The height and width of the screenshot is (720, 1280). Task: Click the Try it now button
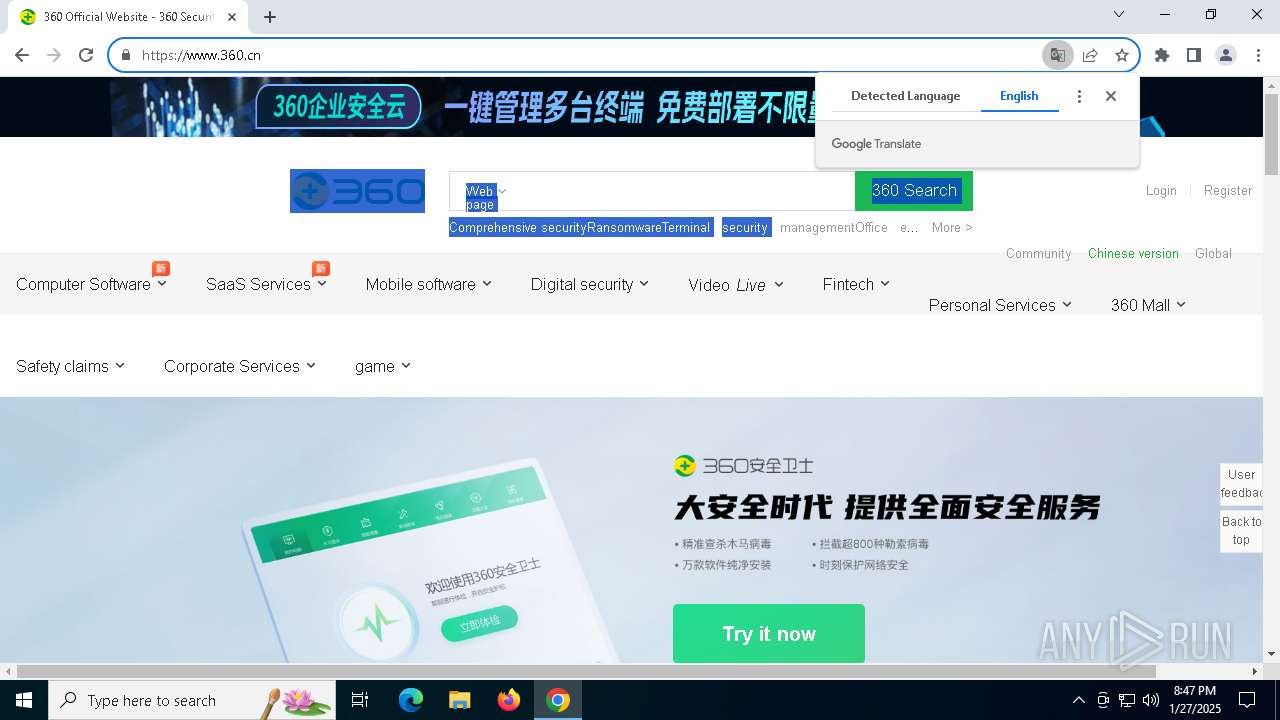click(x=769, y=633)
